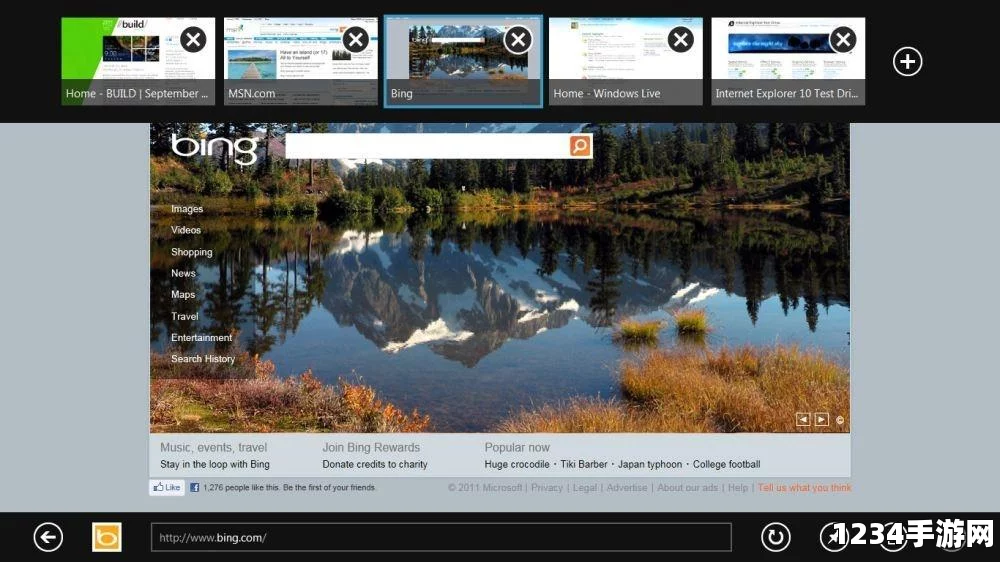Screen dimensions: 1000x562
Task: Open the Privacy footer link
Action: [547, 487]
